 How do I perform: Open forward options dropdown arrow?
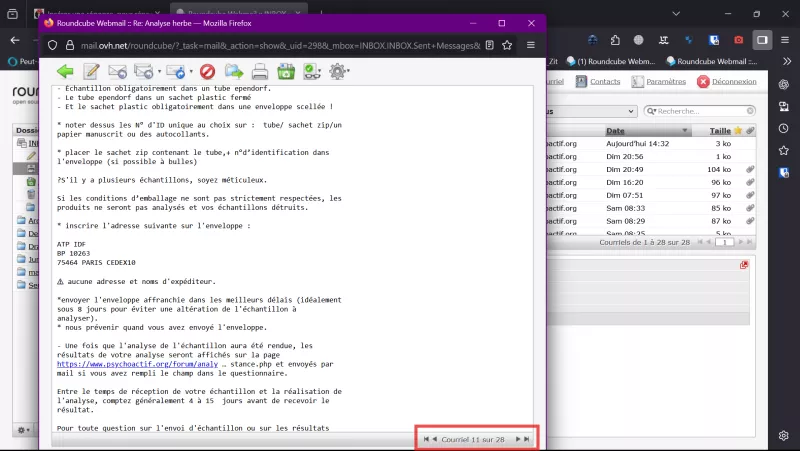[191, 72]
